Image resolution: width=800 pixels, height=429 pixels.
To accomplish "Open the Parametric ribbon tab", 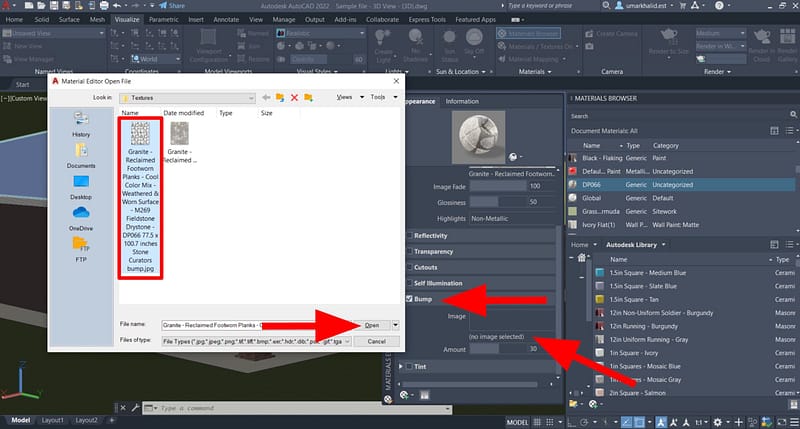I will (164, 18).
